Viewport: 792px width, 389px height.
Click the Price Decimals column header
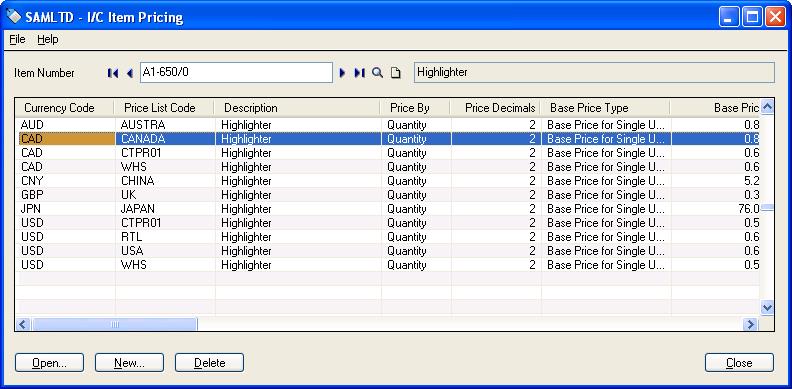pos(495,108)
